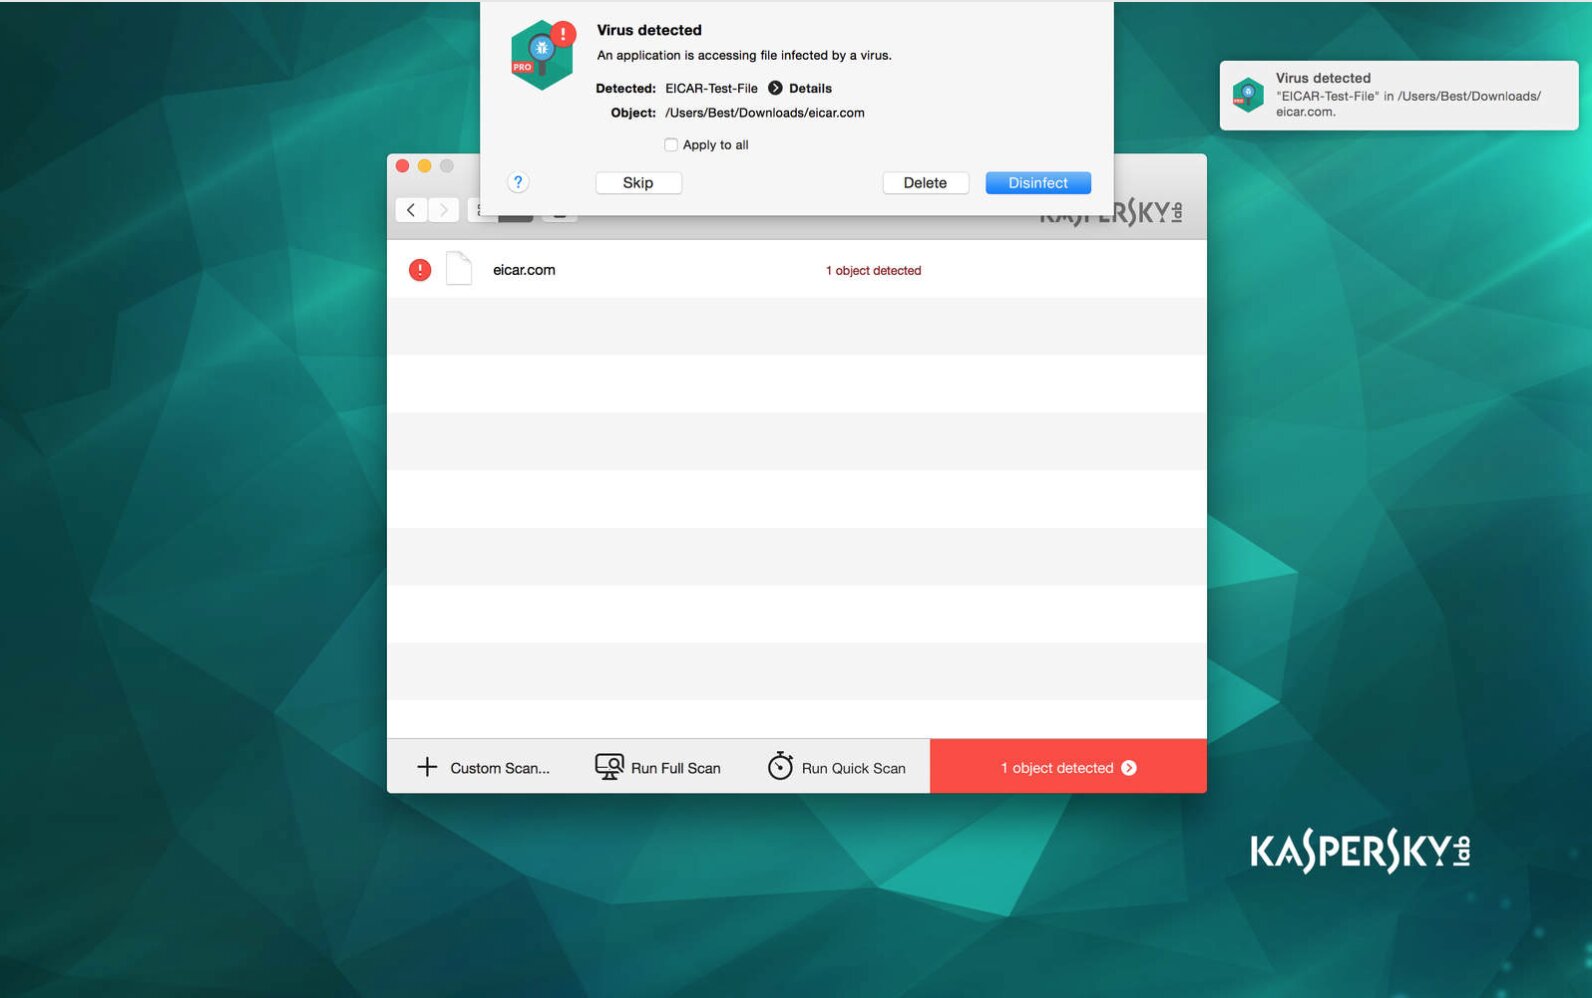Image resolution: width=1592 pixels, height=998 pixels.
Task: Open the arrow on red object detected bar
Action: click(1129, 768)
